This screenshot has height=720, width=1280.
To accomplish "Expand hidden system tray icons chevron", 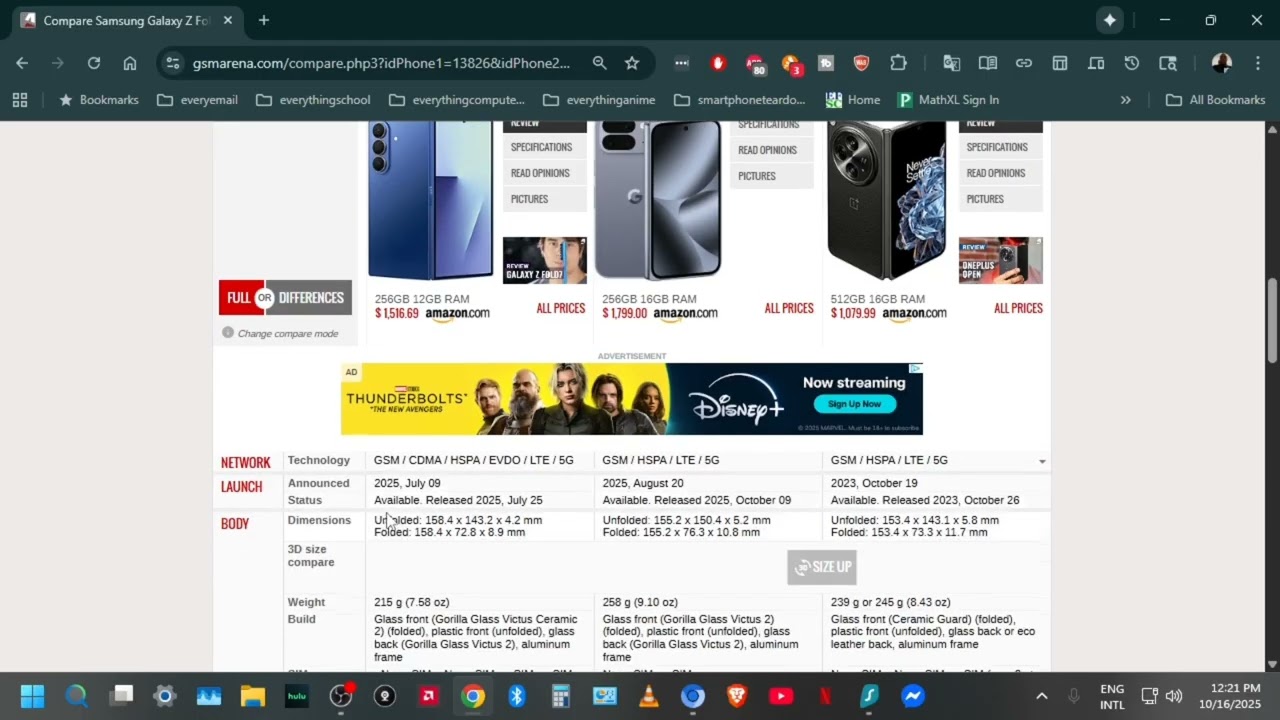I will click(1041, 696).
